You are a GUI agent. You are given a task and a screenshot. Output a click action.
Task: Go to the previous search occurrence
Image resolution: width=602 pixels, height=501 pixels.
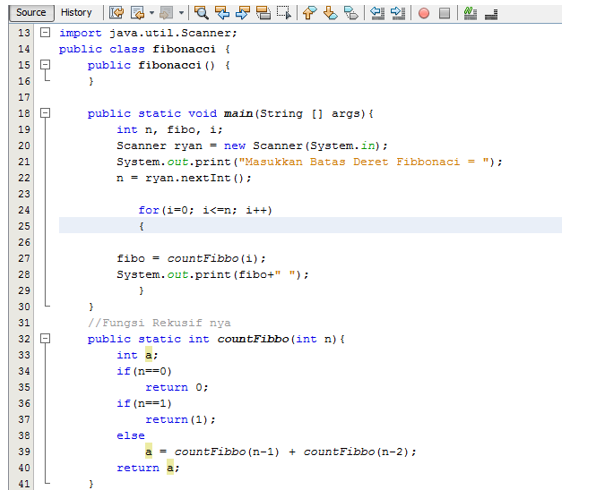pos(222,13)
